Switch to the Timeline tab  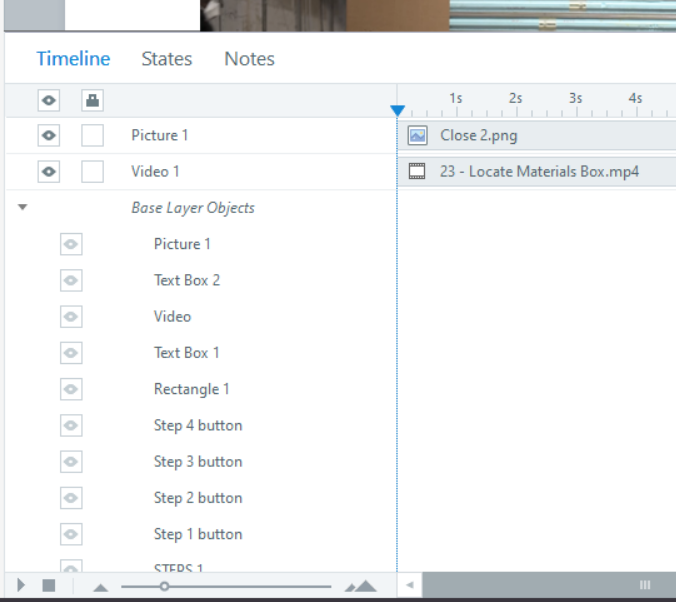pos(73,59)
